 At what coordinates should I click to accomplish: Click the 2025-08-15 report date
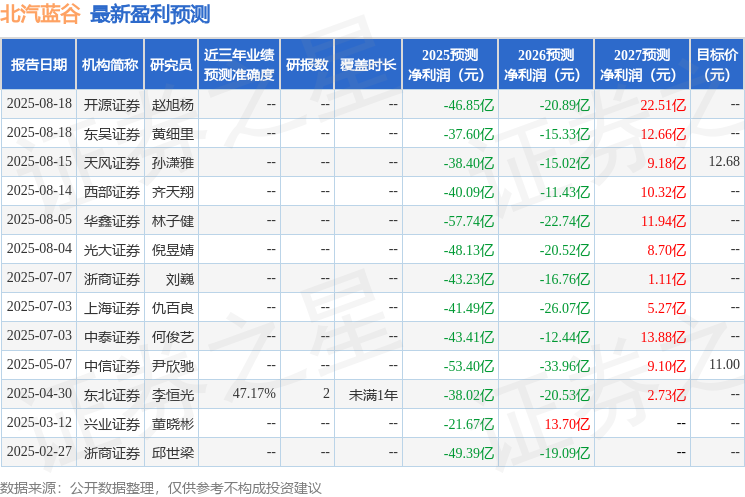click(x=39, y=162)
